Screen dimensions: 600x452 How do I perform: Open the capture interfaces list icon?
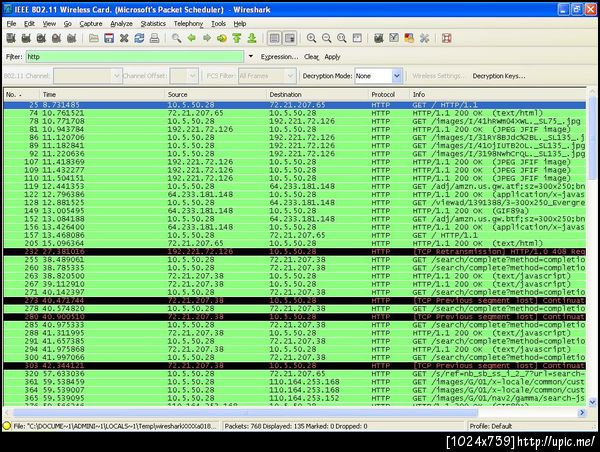[11, 38]
